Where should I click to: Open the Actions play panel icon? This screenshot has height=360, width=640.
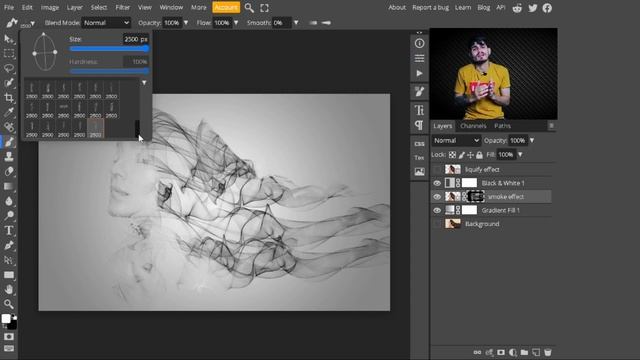[x=419, y=73]
